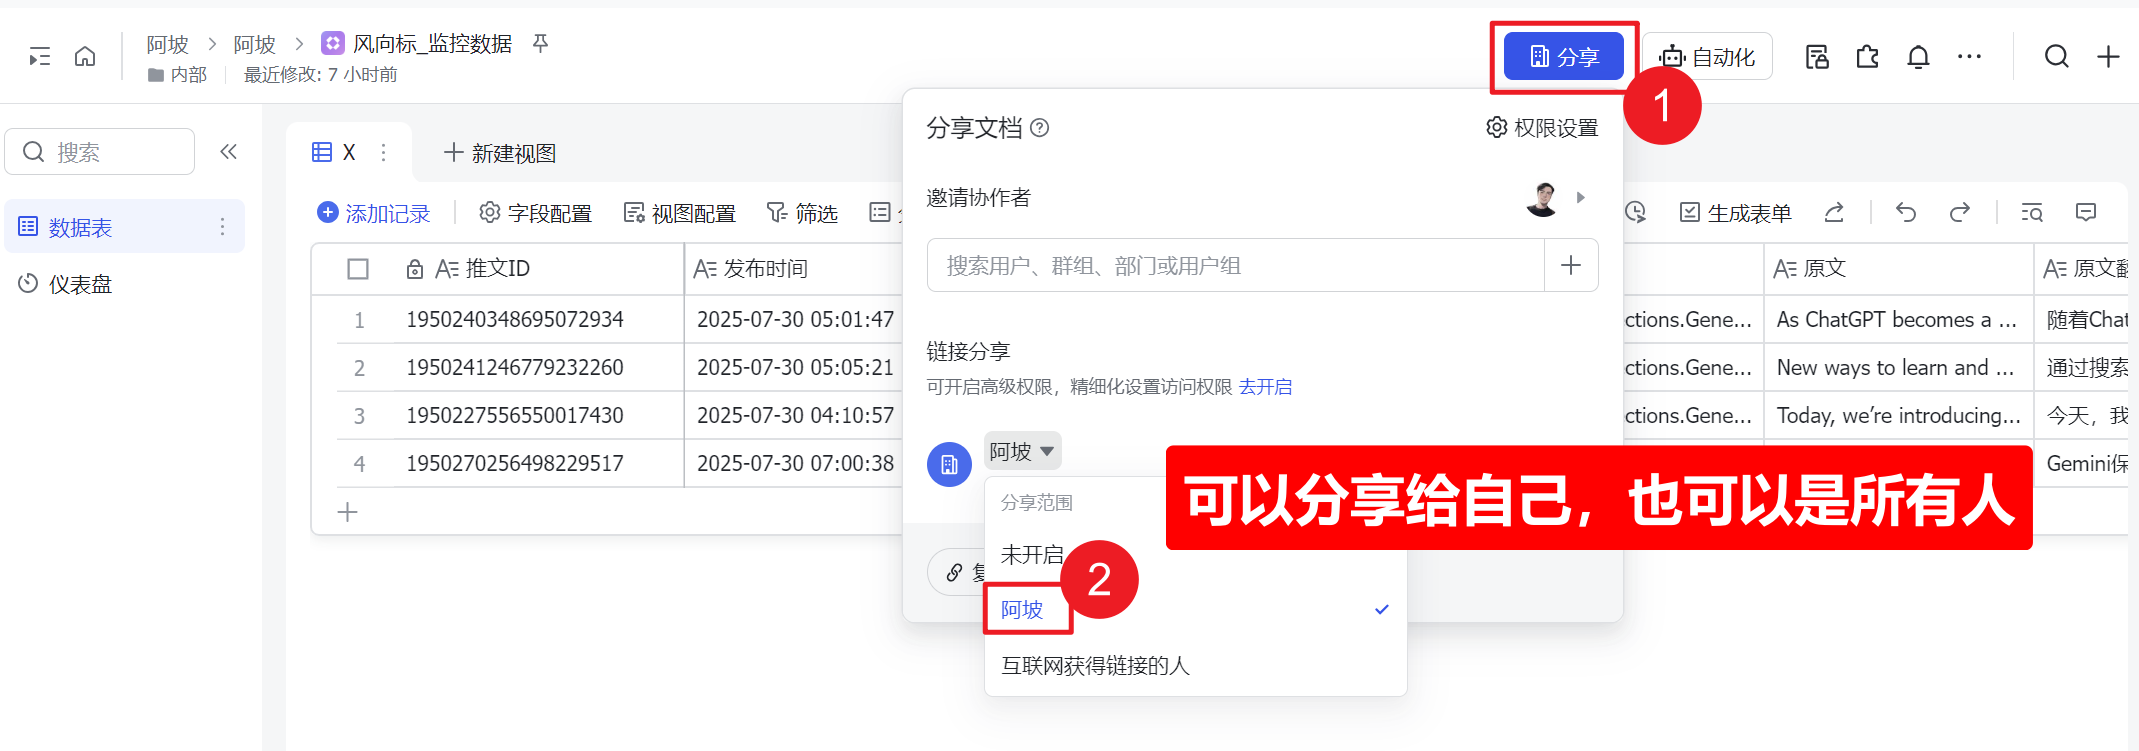Open 字段配置 field configuration

(x=535, y=213)
